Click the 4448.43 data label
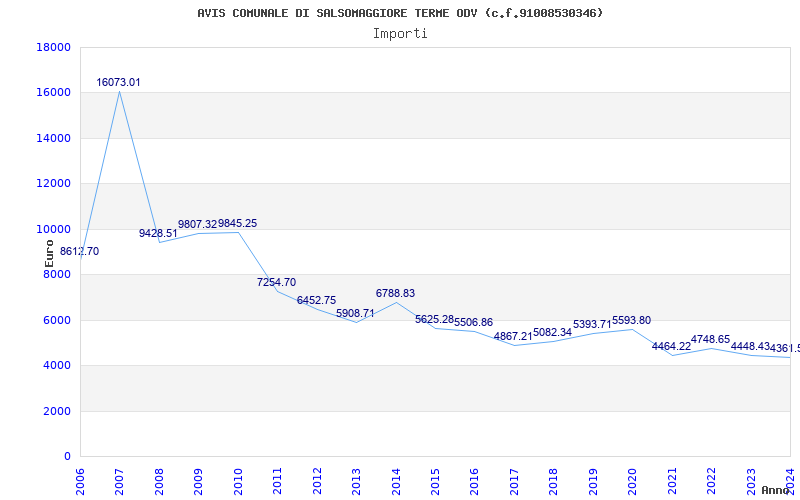Viewport: 800px width, 500px height. [751, 346]
